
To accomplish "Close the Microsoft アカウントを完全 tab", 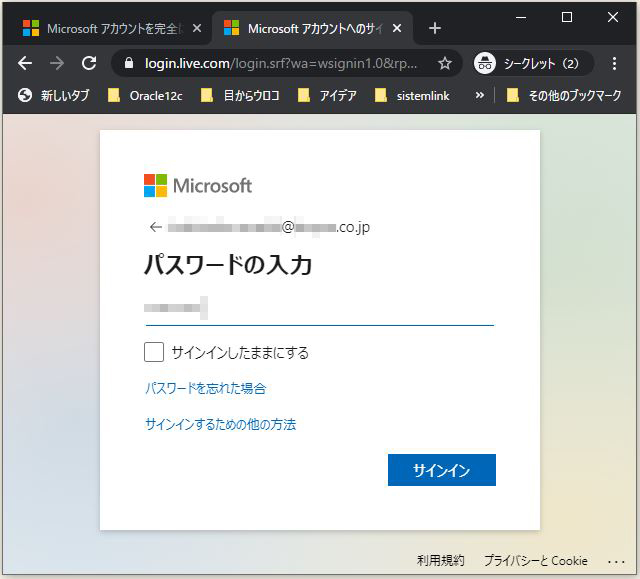I will [x=197, y=28].
